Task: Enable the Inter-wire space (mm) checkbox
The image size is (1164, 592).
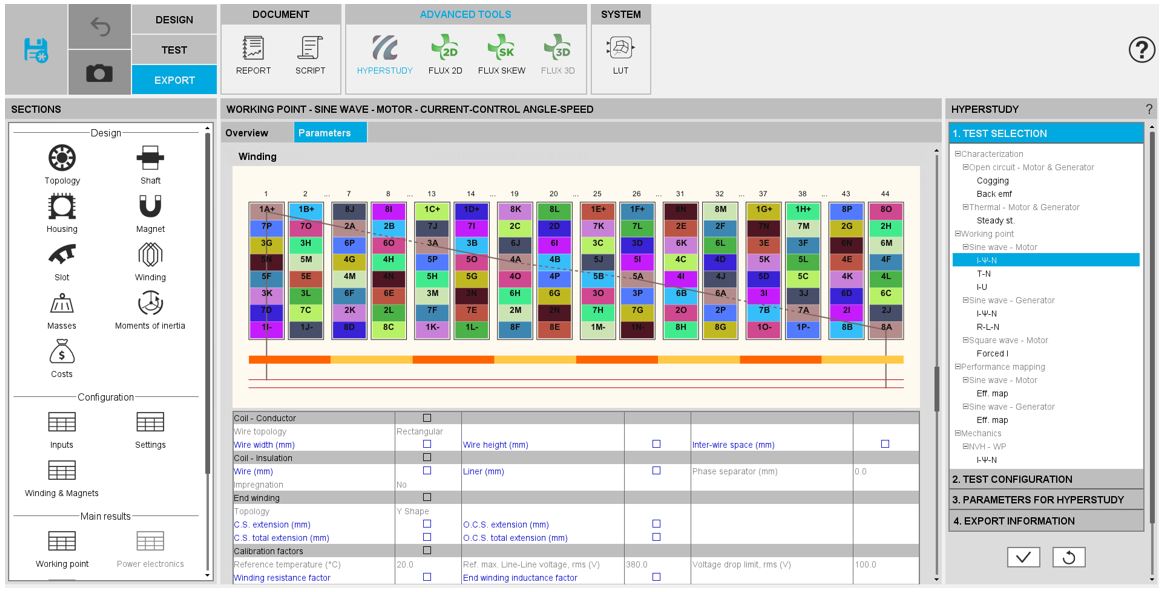Action: [885, 444]
